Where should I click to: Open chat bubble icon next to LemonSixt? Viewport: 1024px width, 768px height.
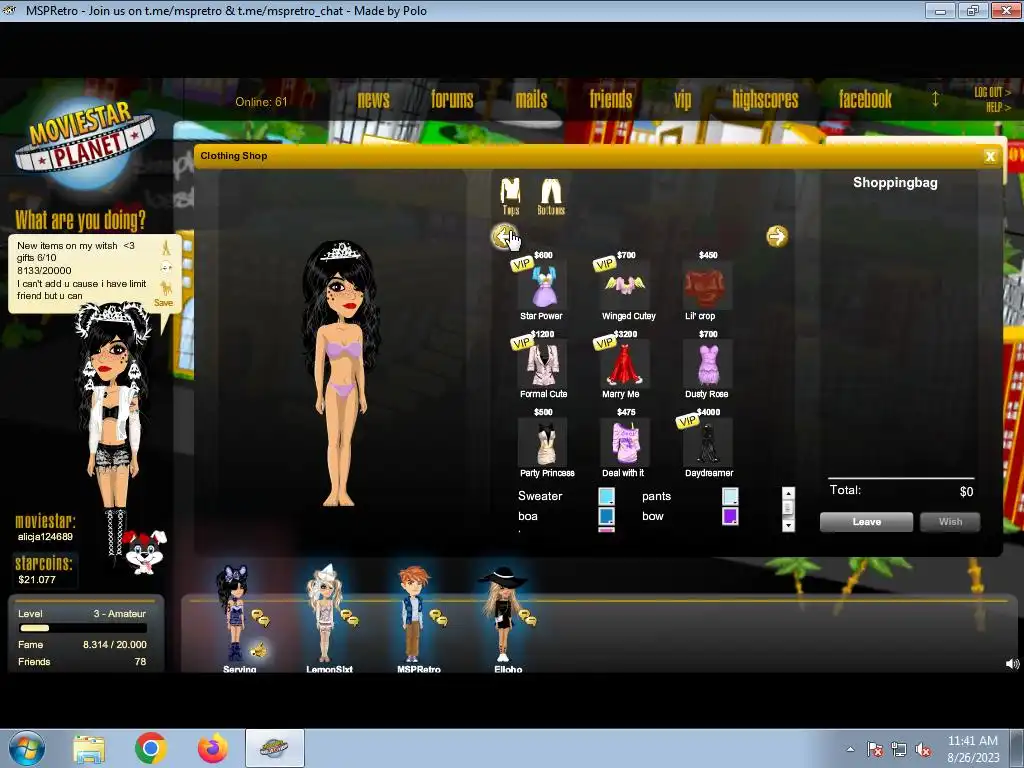(349, 618)
